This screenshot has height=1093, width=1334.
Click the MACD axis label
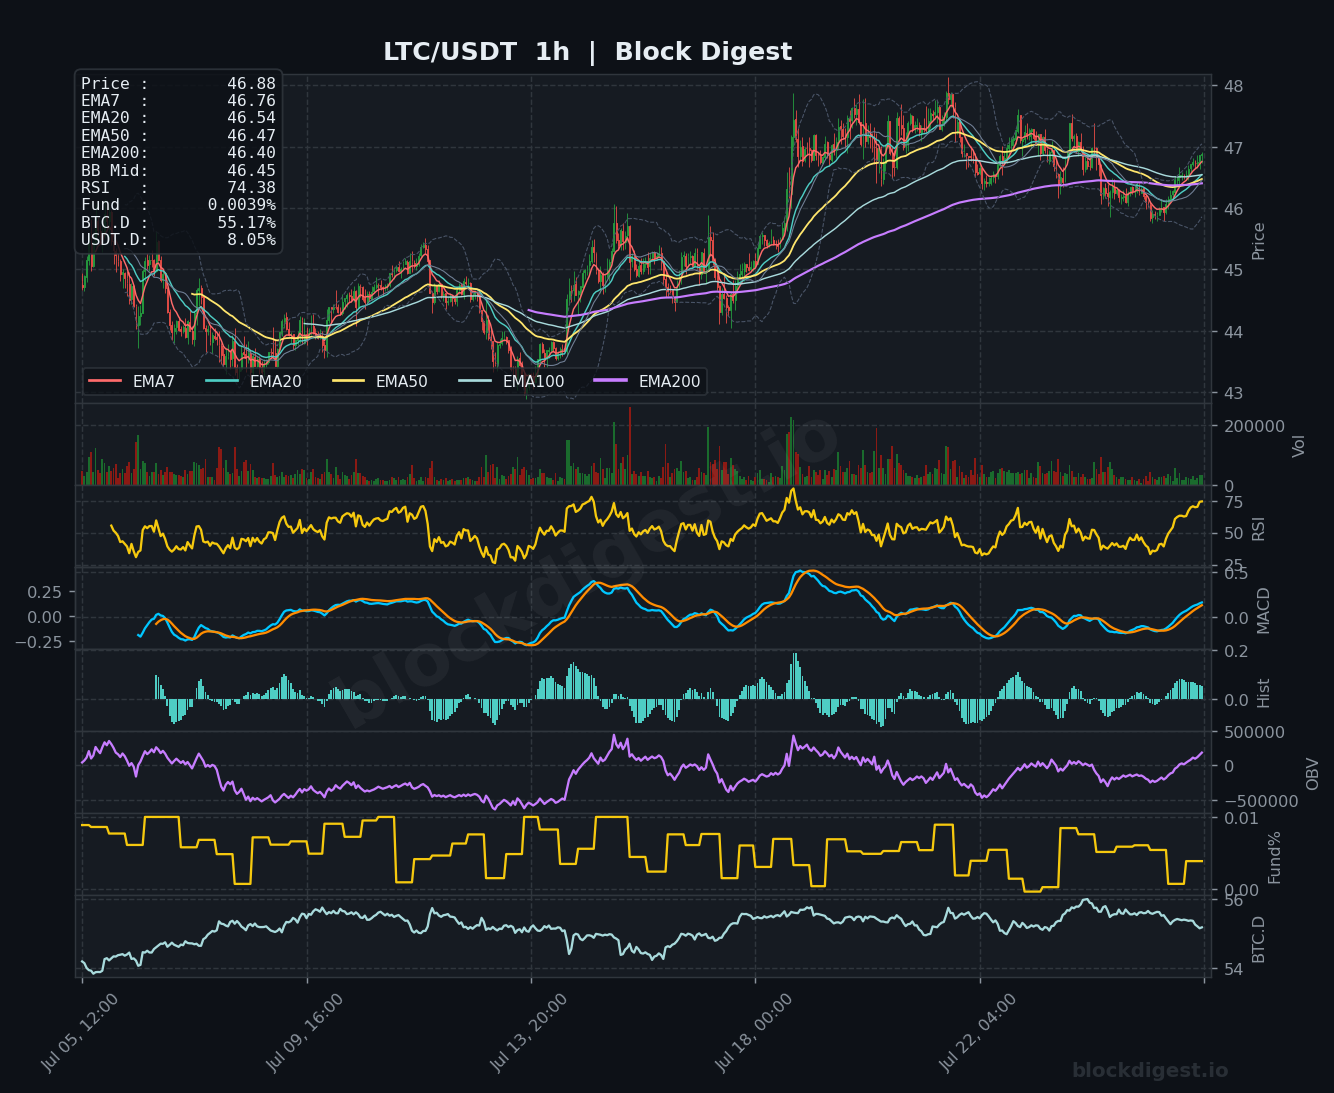click(1264, 610)
